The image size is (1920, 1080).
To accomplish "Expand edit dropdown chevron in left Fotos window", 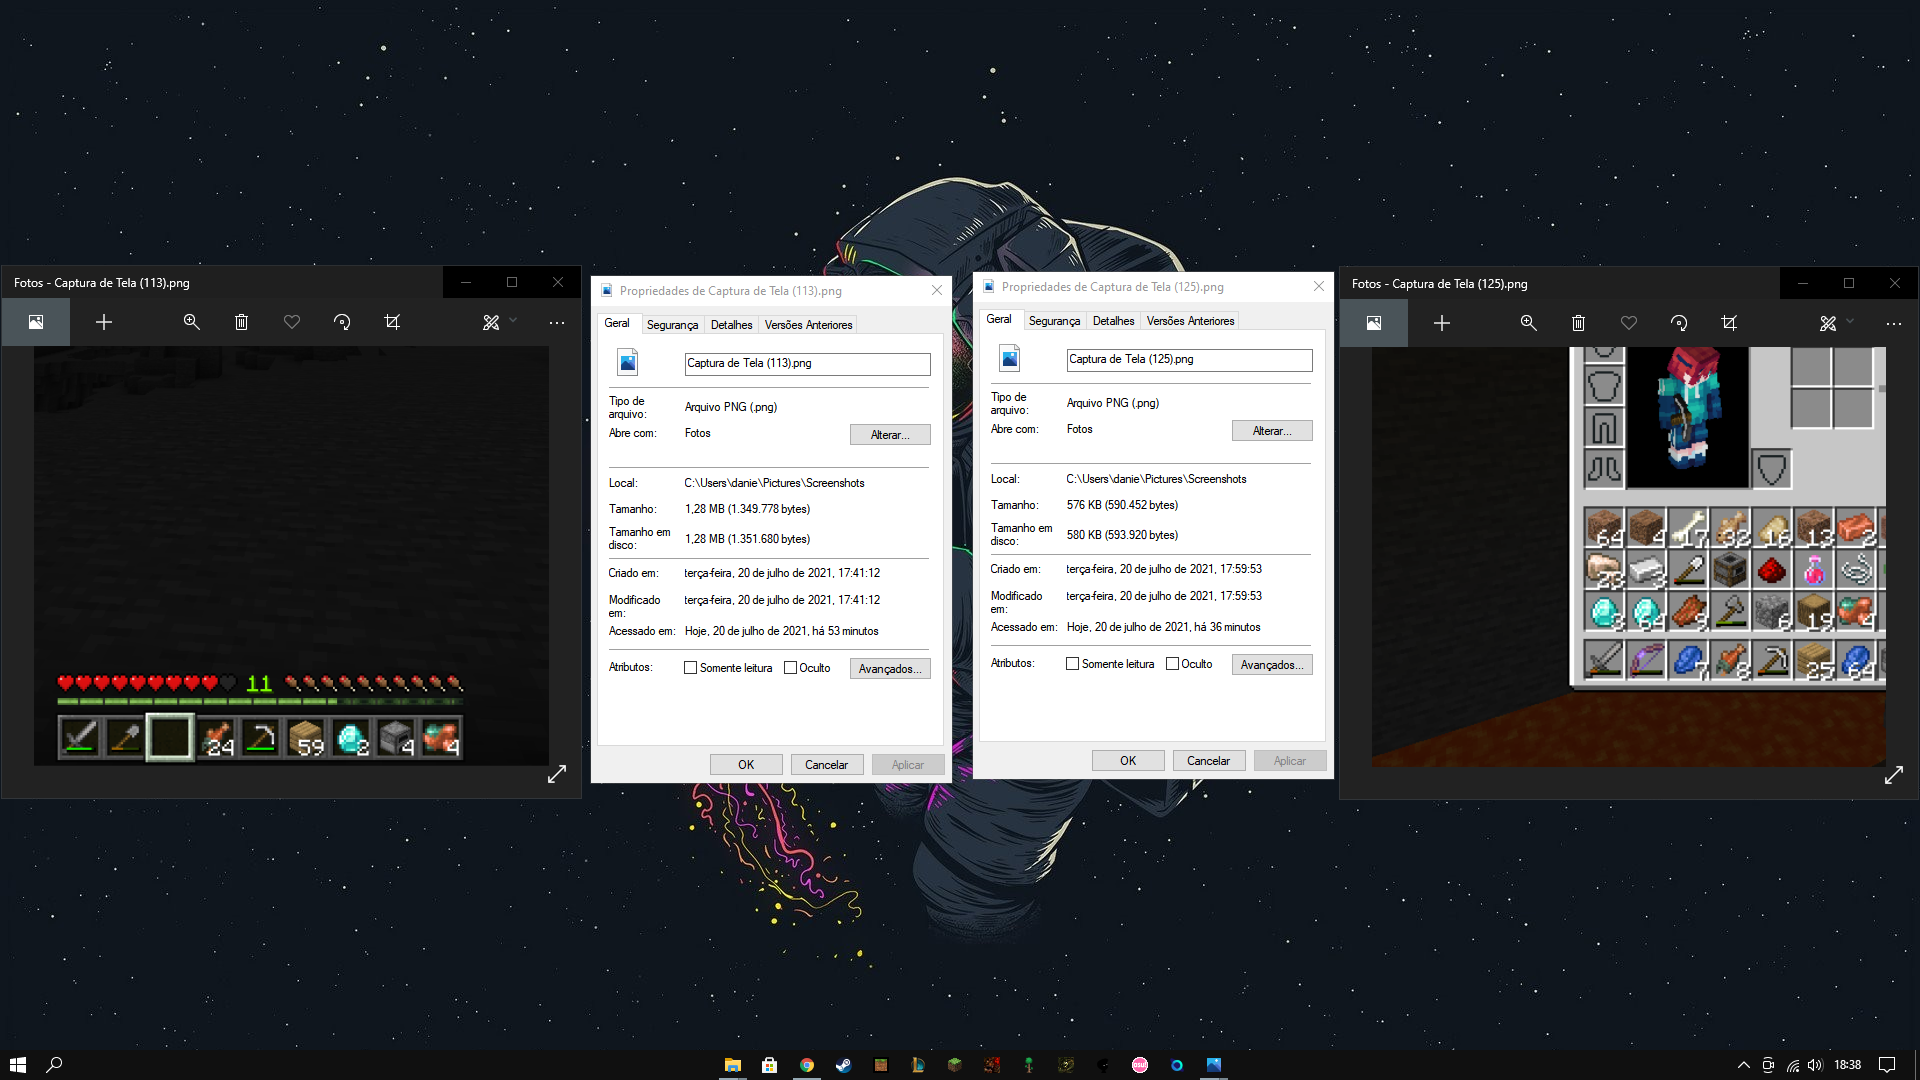I will 513,321.
